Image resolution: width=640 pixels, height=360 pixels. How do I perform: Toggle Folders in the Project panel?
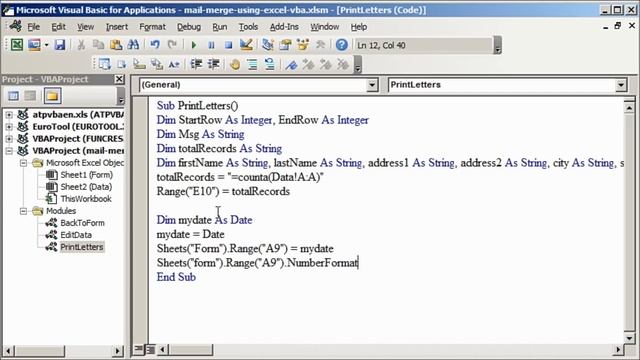click(52, 96)
